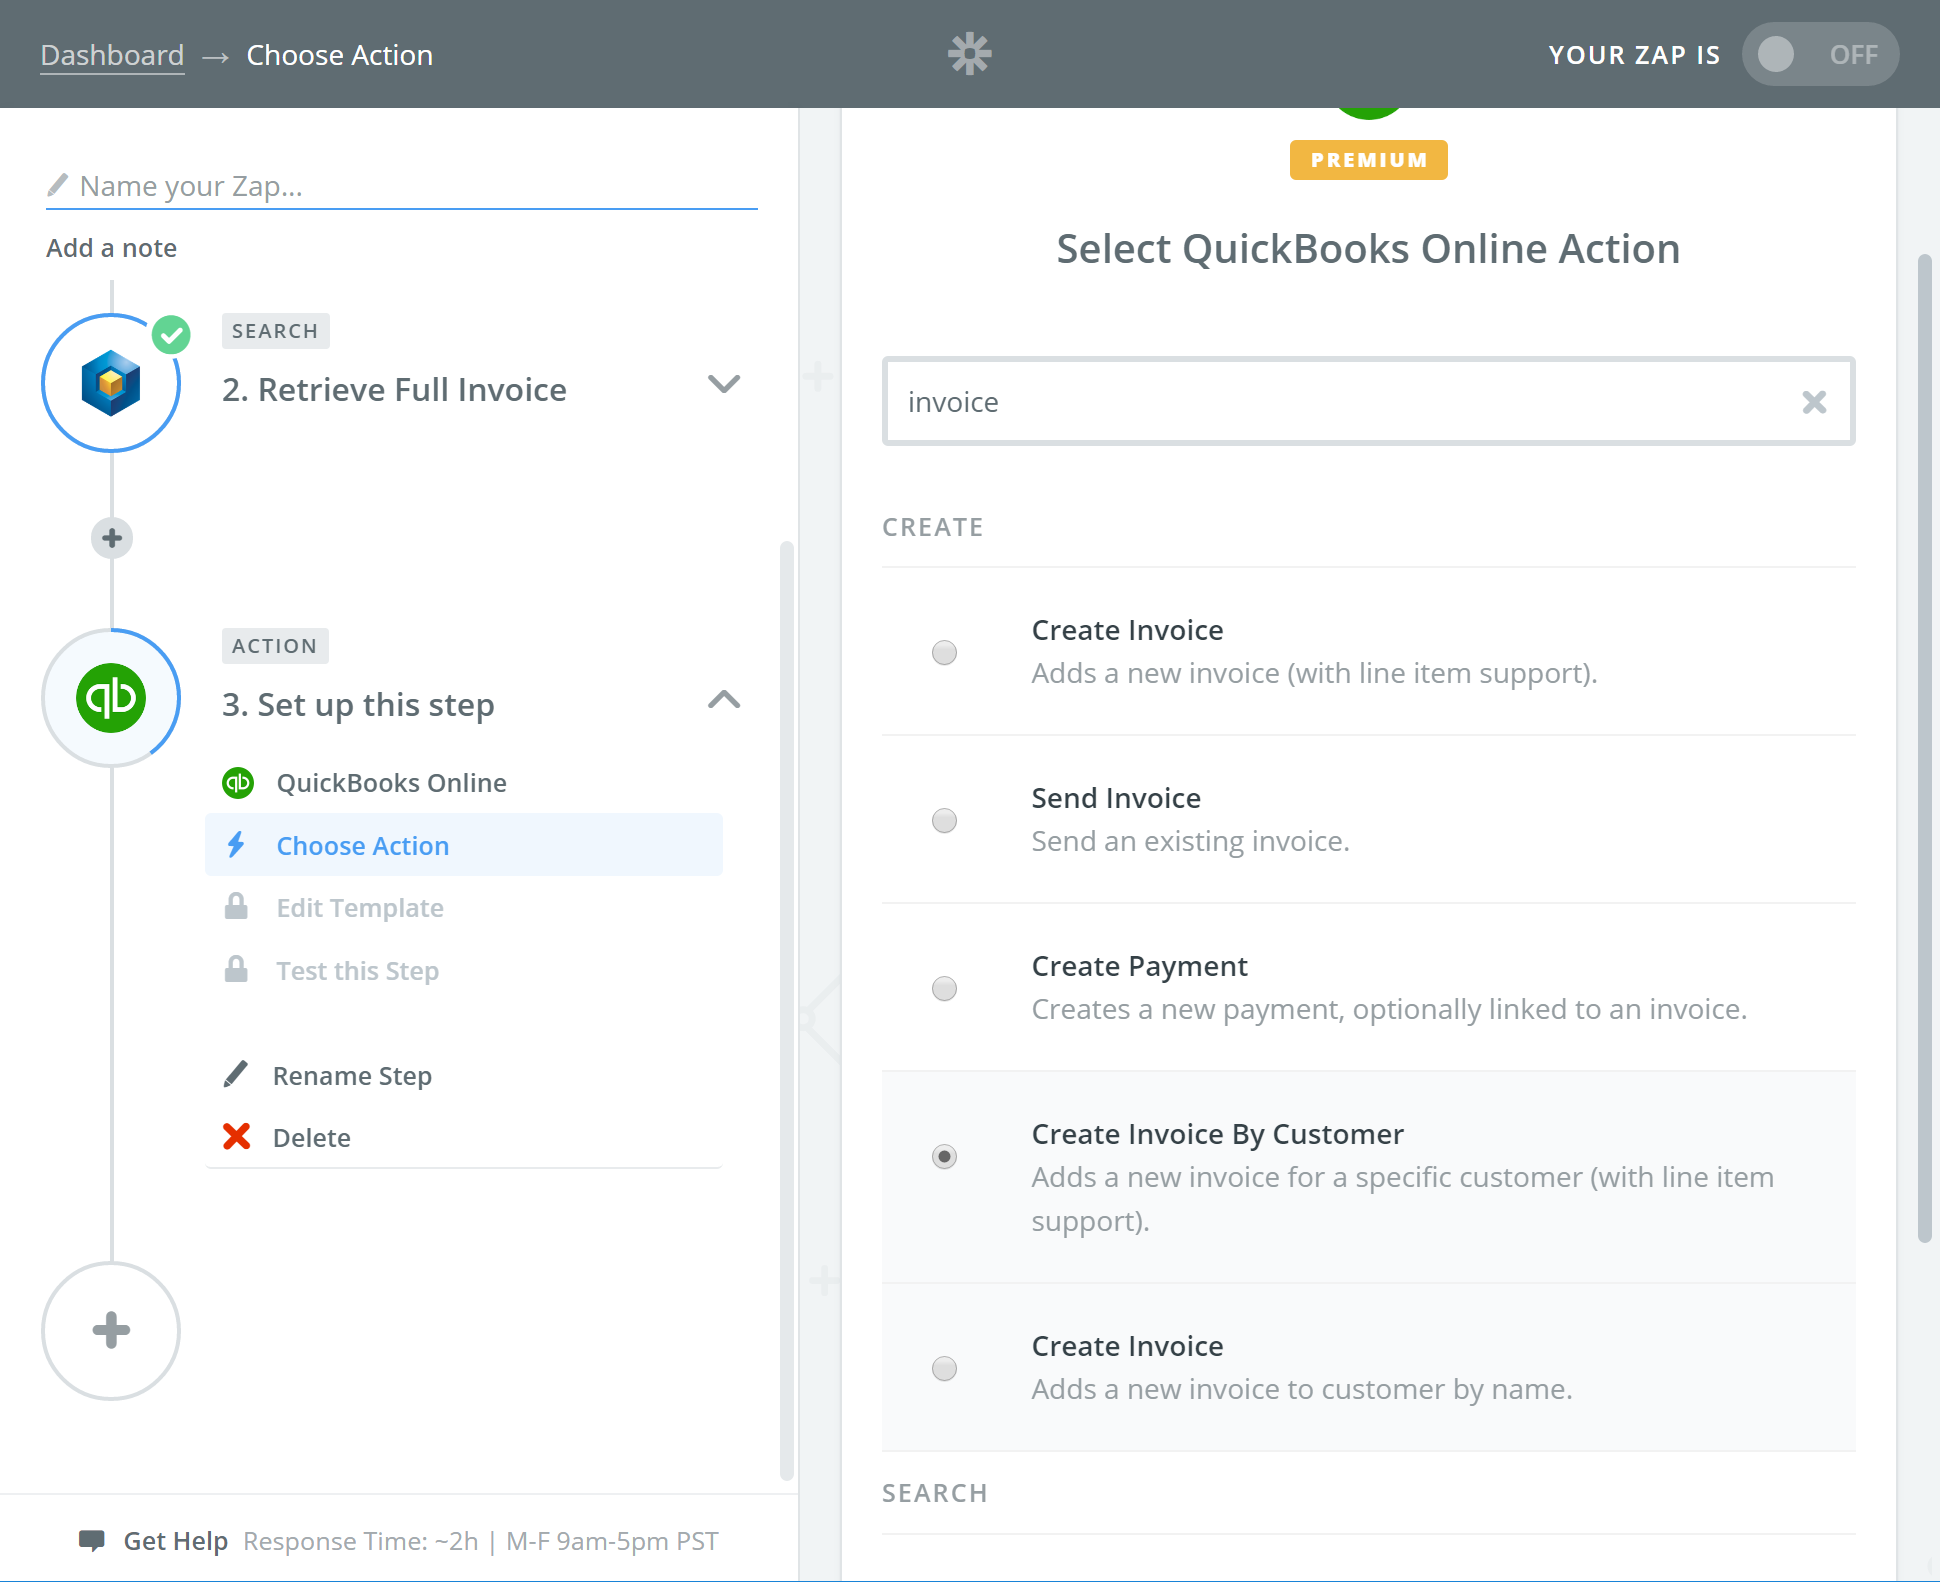Click the large QuickBooks step 3 icon

111,698
